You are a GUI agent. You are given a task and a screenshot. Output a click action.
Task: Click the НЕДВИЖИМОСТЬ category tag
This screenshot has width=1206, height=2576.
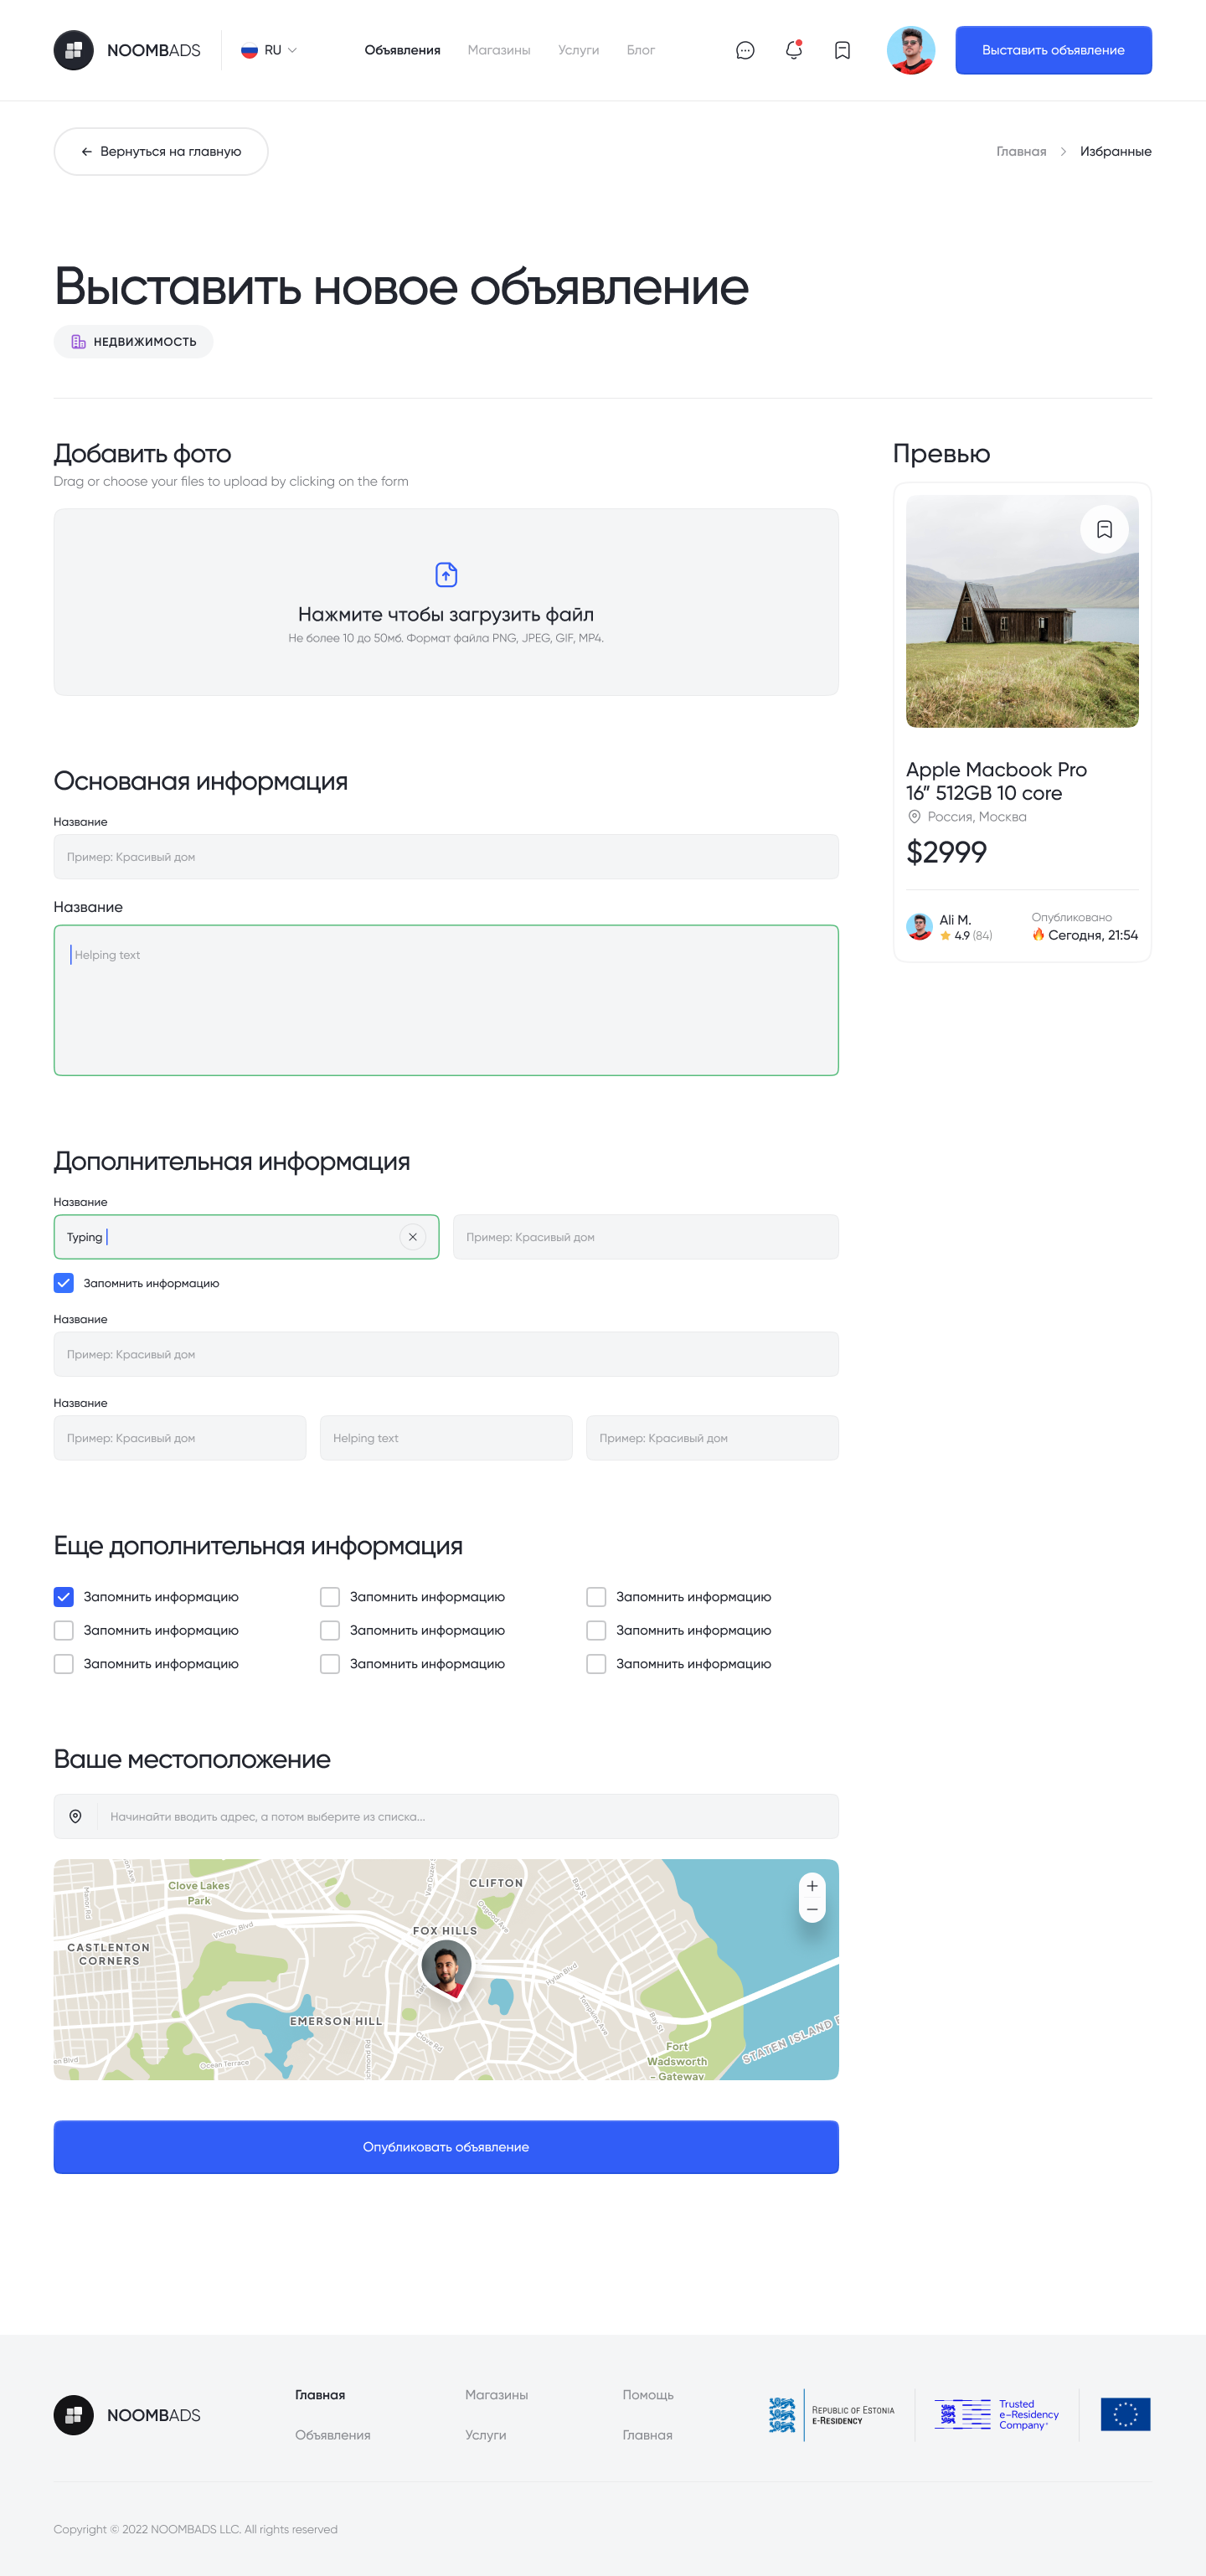pos(133,341)
